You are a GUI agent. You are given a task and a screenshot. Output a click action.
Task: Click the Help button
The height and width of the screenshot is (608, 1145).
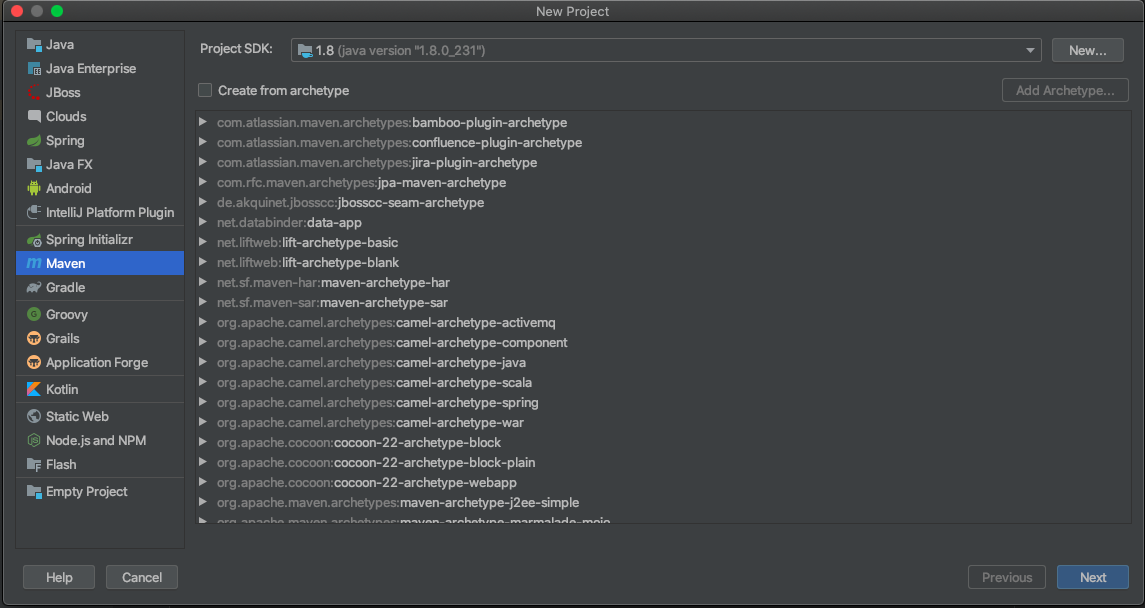(x=59, y=577)
